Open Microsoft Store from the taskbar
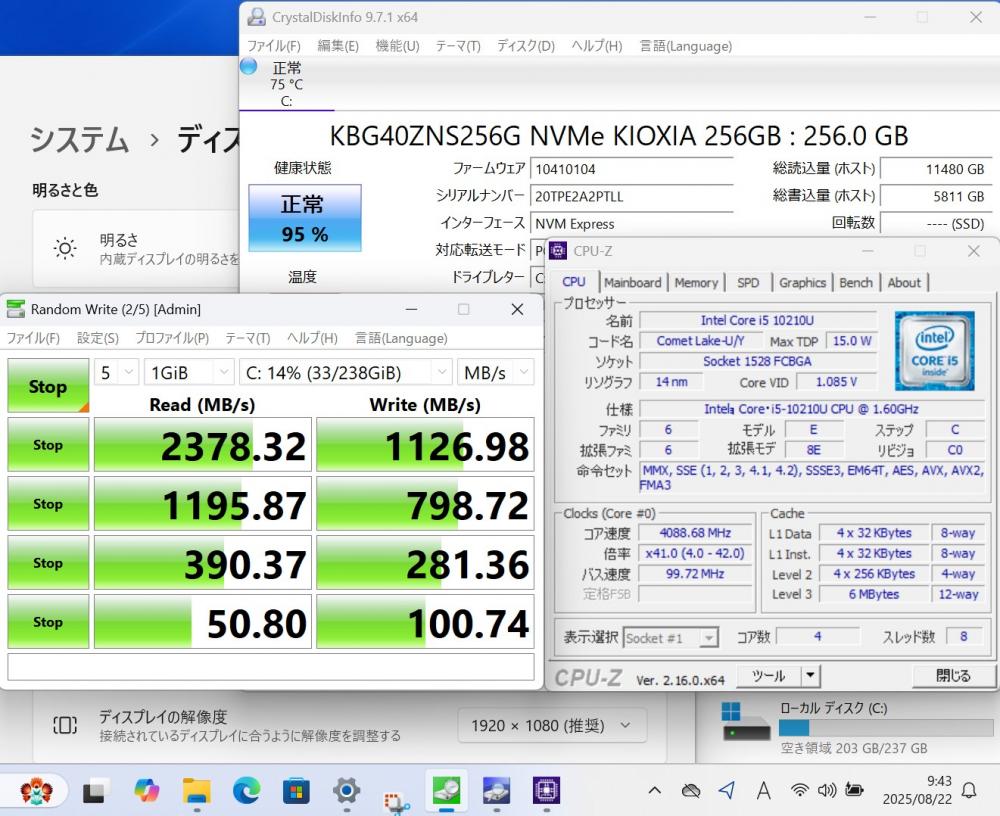Image resolution: width=1000 pixels, height=816 pixels. point(296,791)
